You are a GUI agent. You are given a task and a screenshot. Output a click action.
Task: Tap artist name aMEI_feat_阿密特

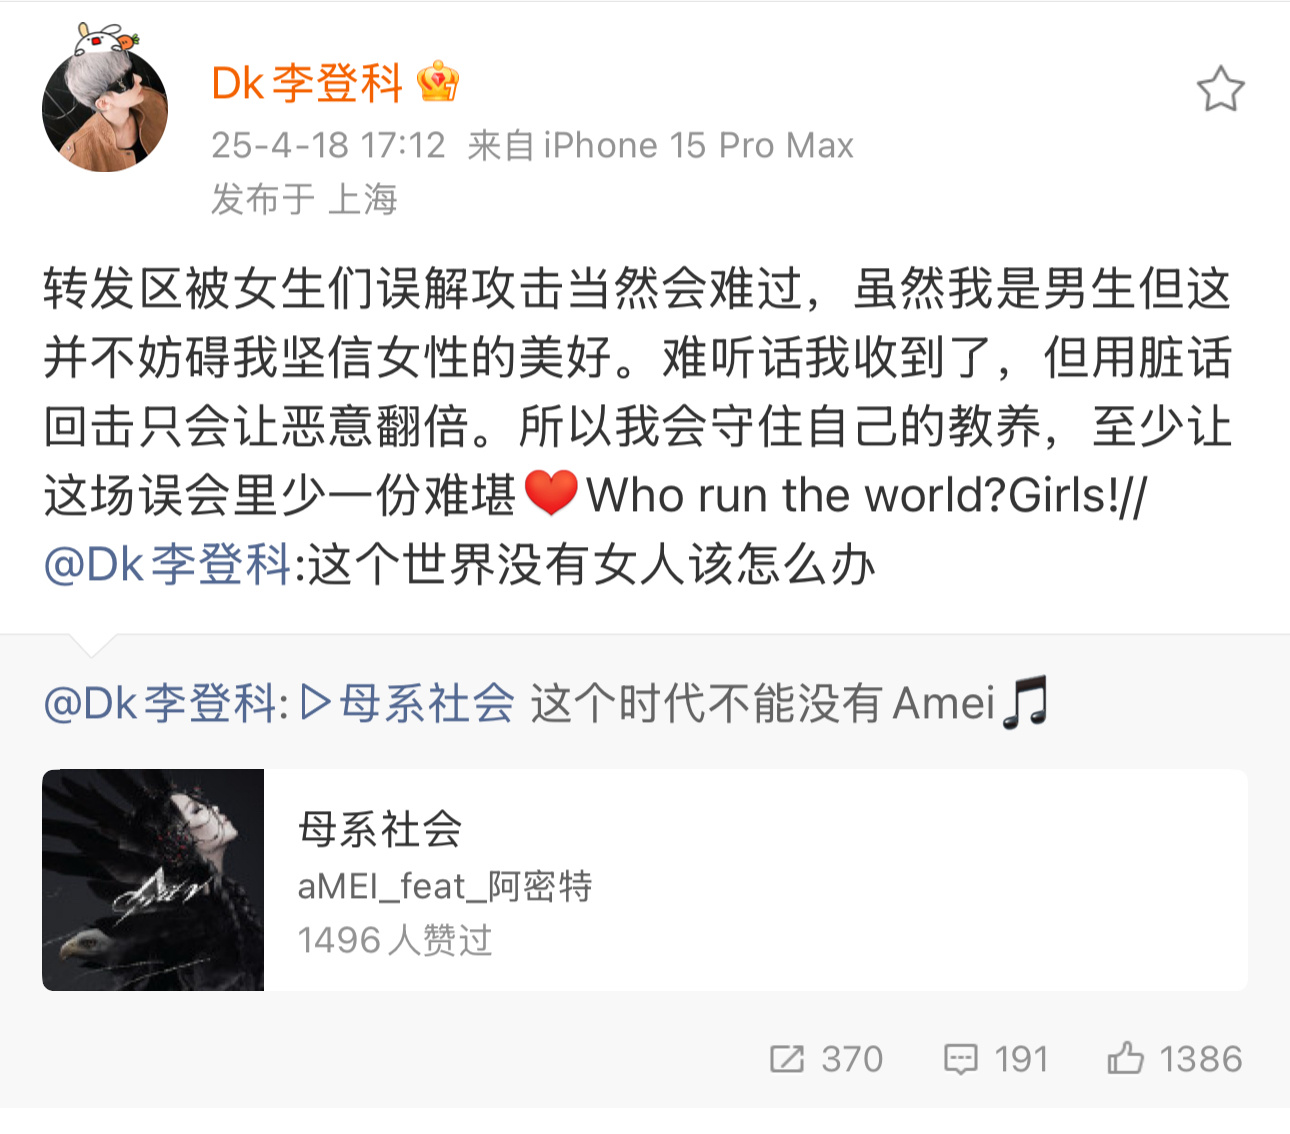445,886
